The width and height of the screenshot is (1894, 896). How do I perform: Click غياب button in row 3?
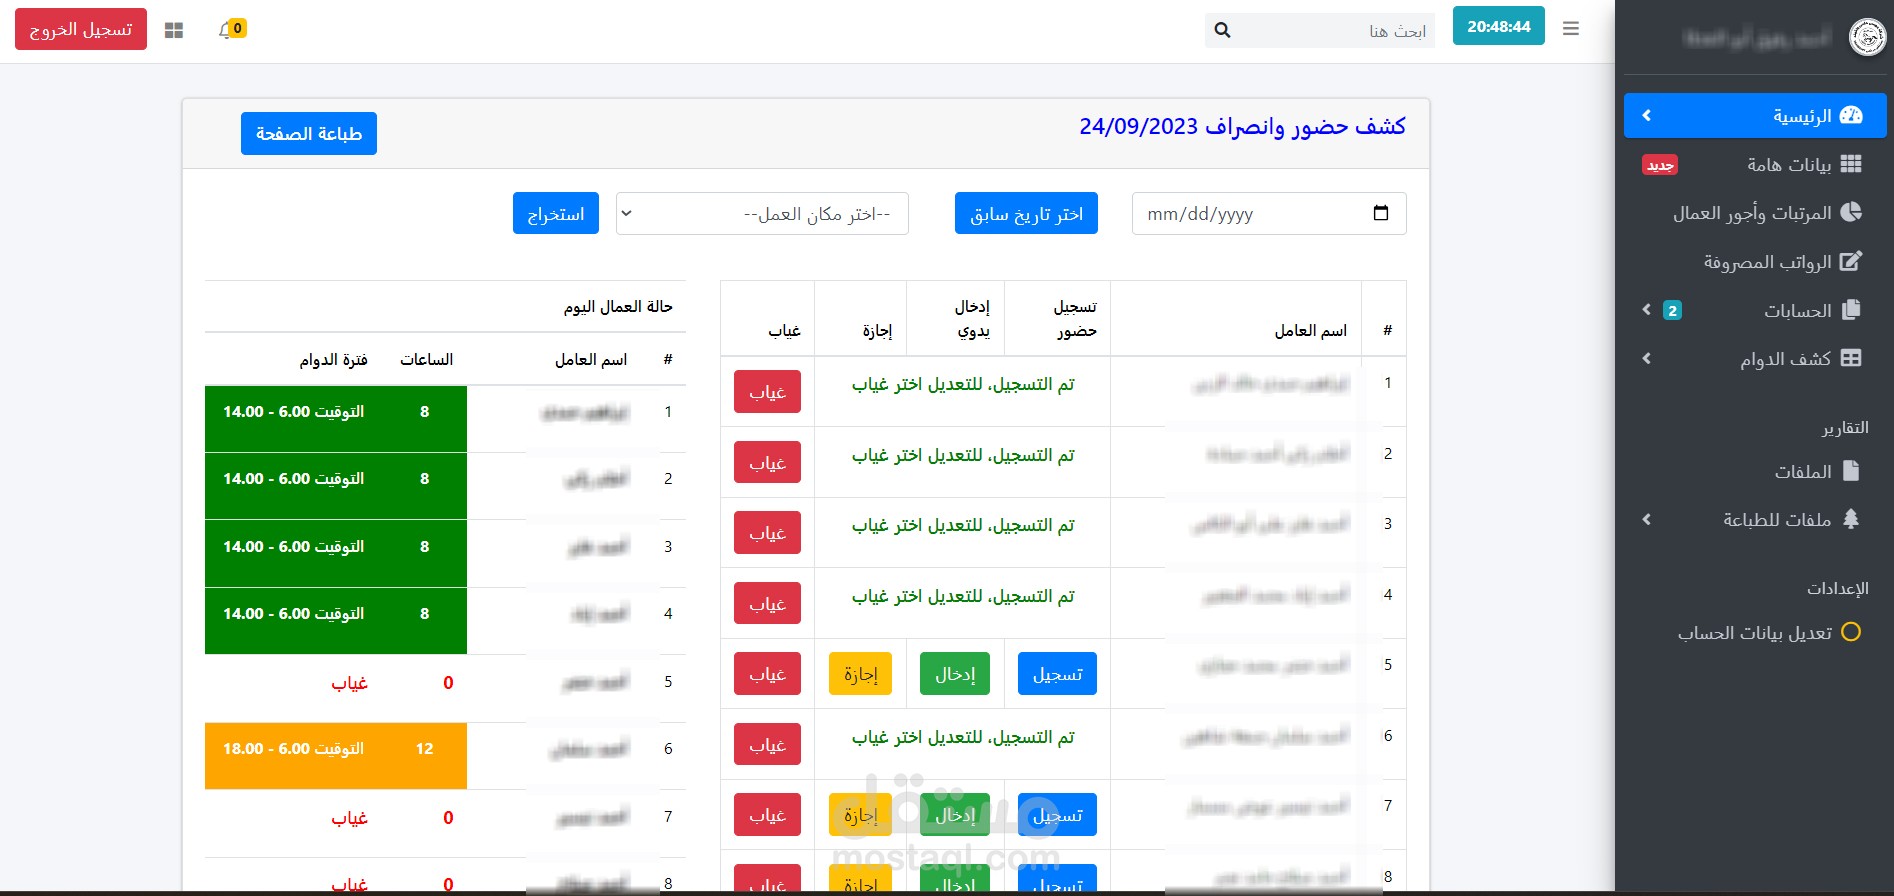767,533
